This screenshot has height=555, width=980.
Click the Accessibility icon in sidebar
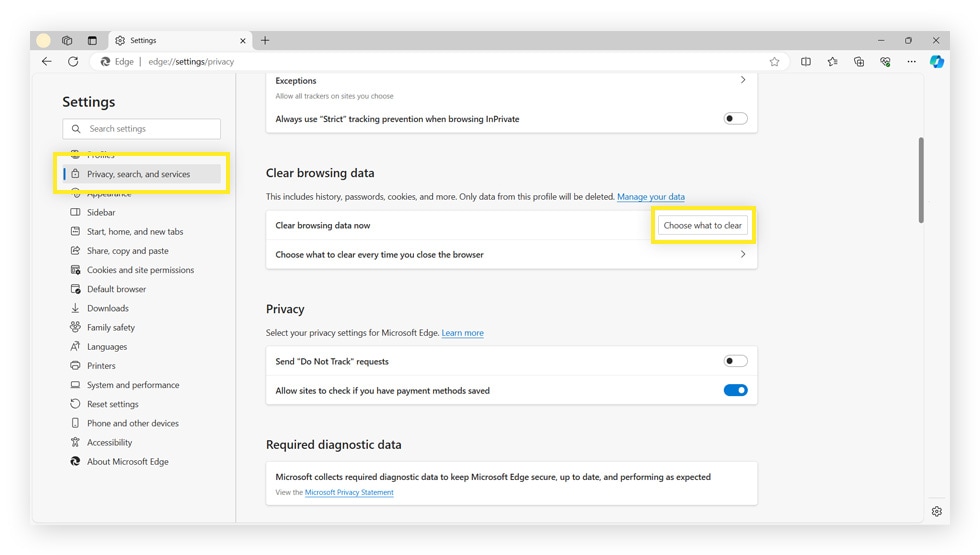coord(75,442)
